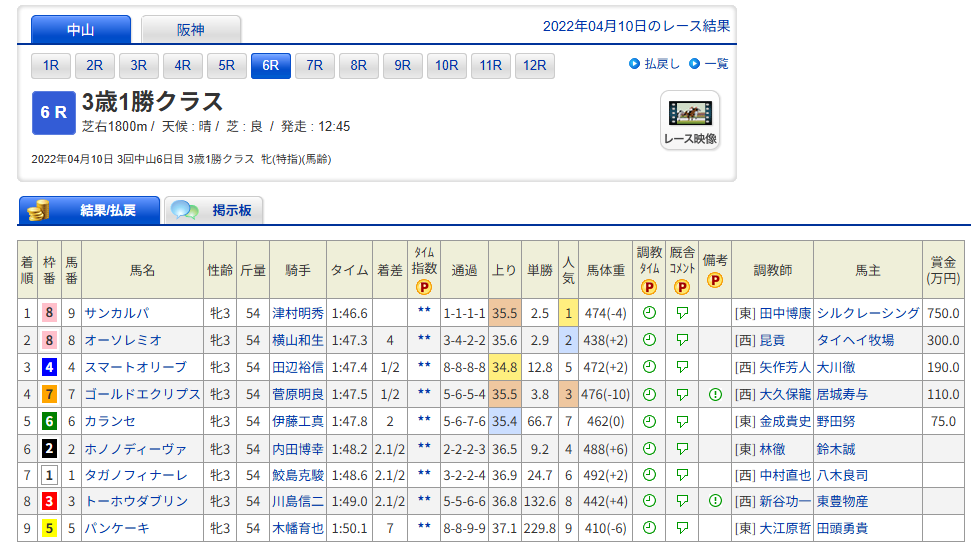Click the P icon under 備考 header

pos(714,280)
